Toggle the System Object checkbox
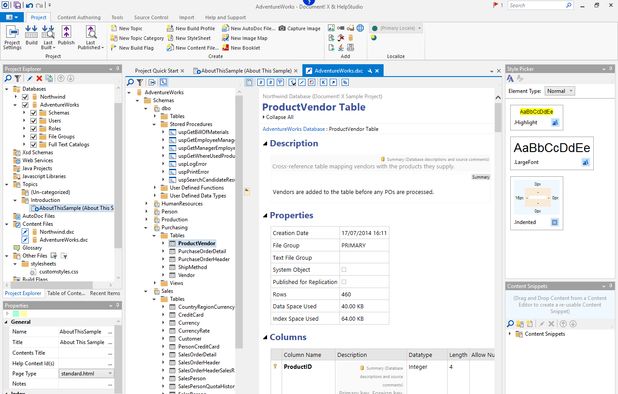618x394 pixels. pyautogui.click(x=344, y=269)
